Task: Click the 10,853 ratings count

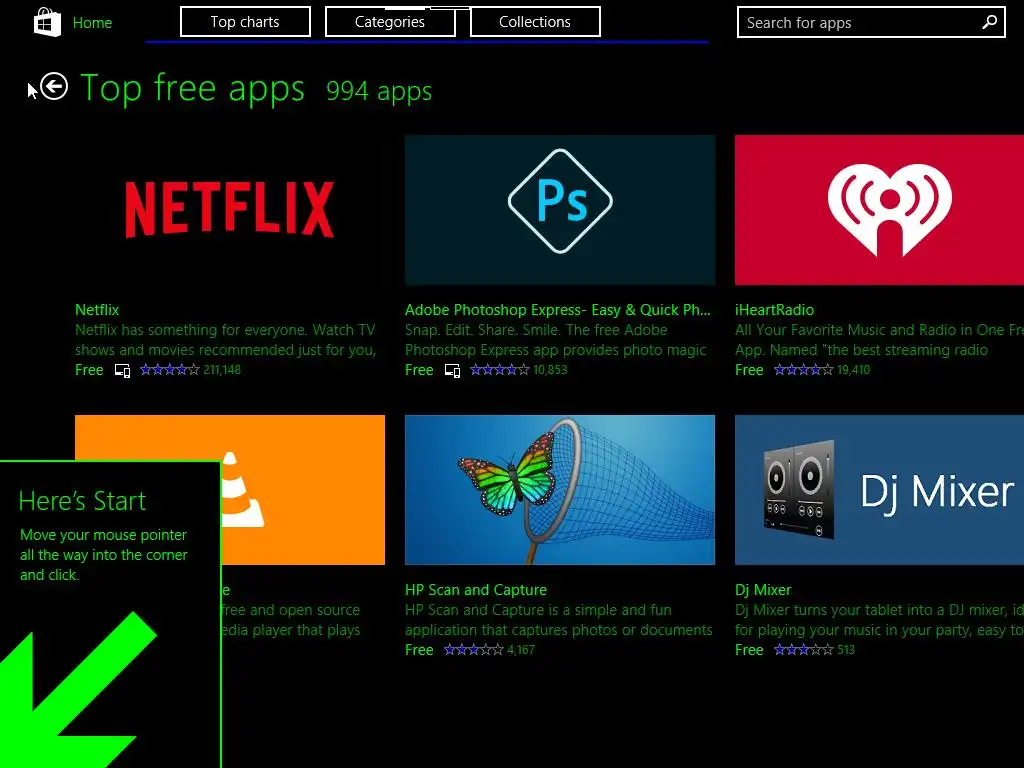Action: [551, 370]
